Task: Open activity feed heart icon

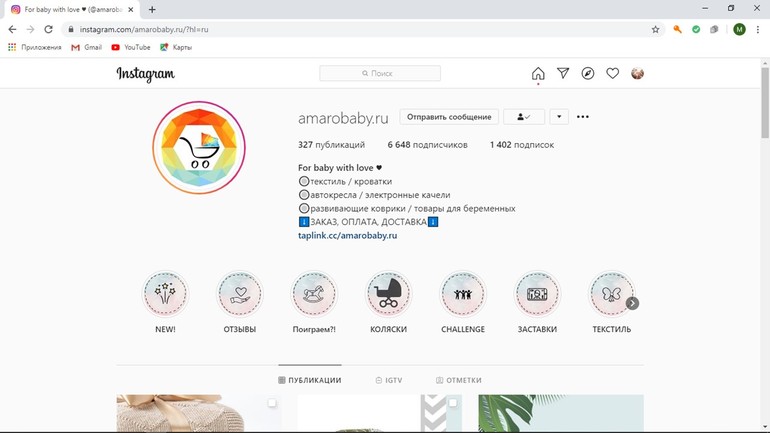Action: (x=612, y=74)
